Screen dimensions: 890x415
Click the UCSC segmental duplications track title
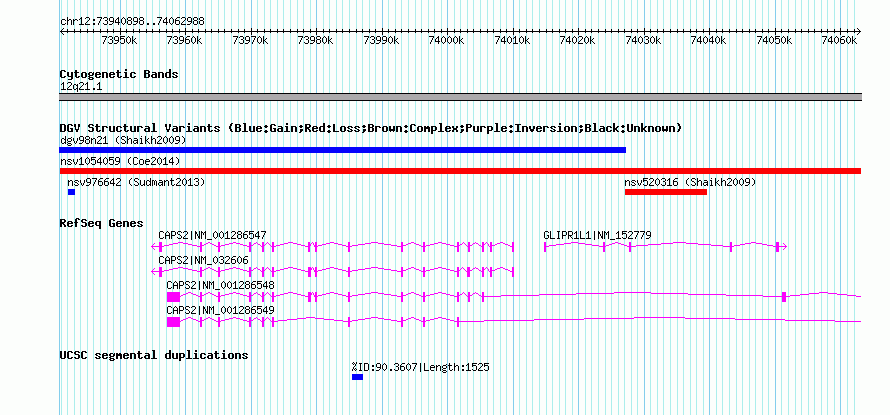coord(154,355)
